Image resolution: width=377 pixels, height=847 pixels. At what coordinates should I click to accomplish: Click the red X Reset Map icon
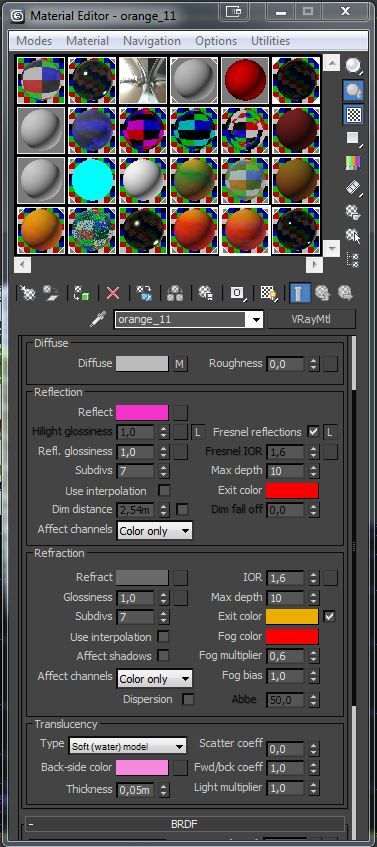(113, 293)
